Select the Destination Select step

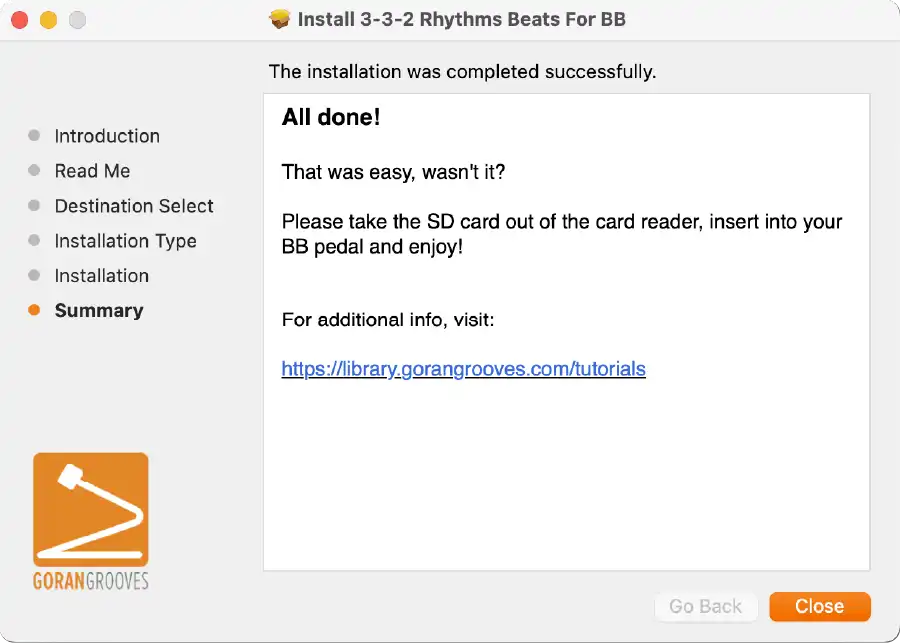(134, 206)
